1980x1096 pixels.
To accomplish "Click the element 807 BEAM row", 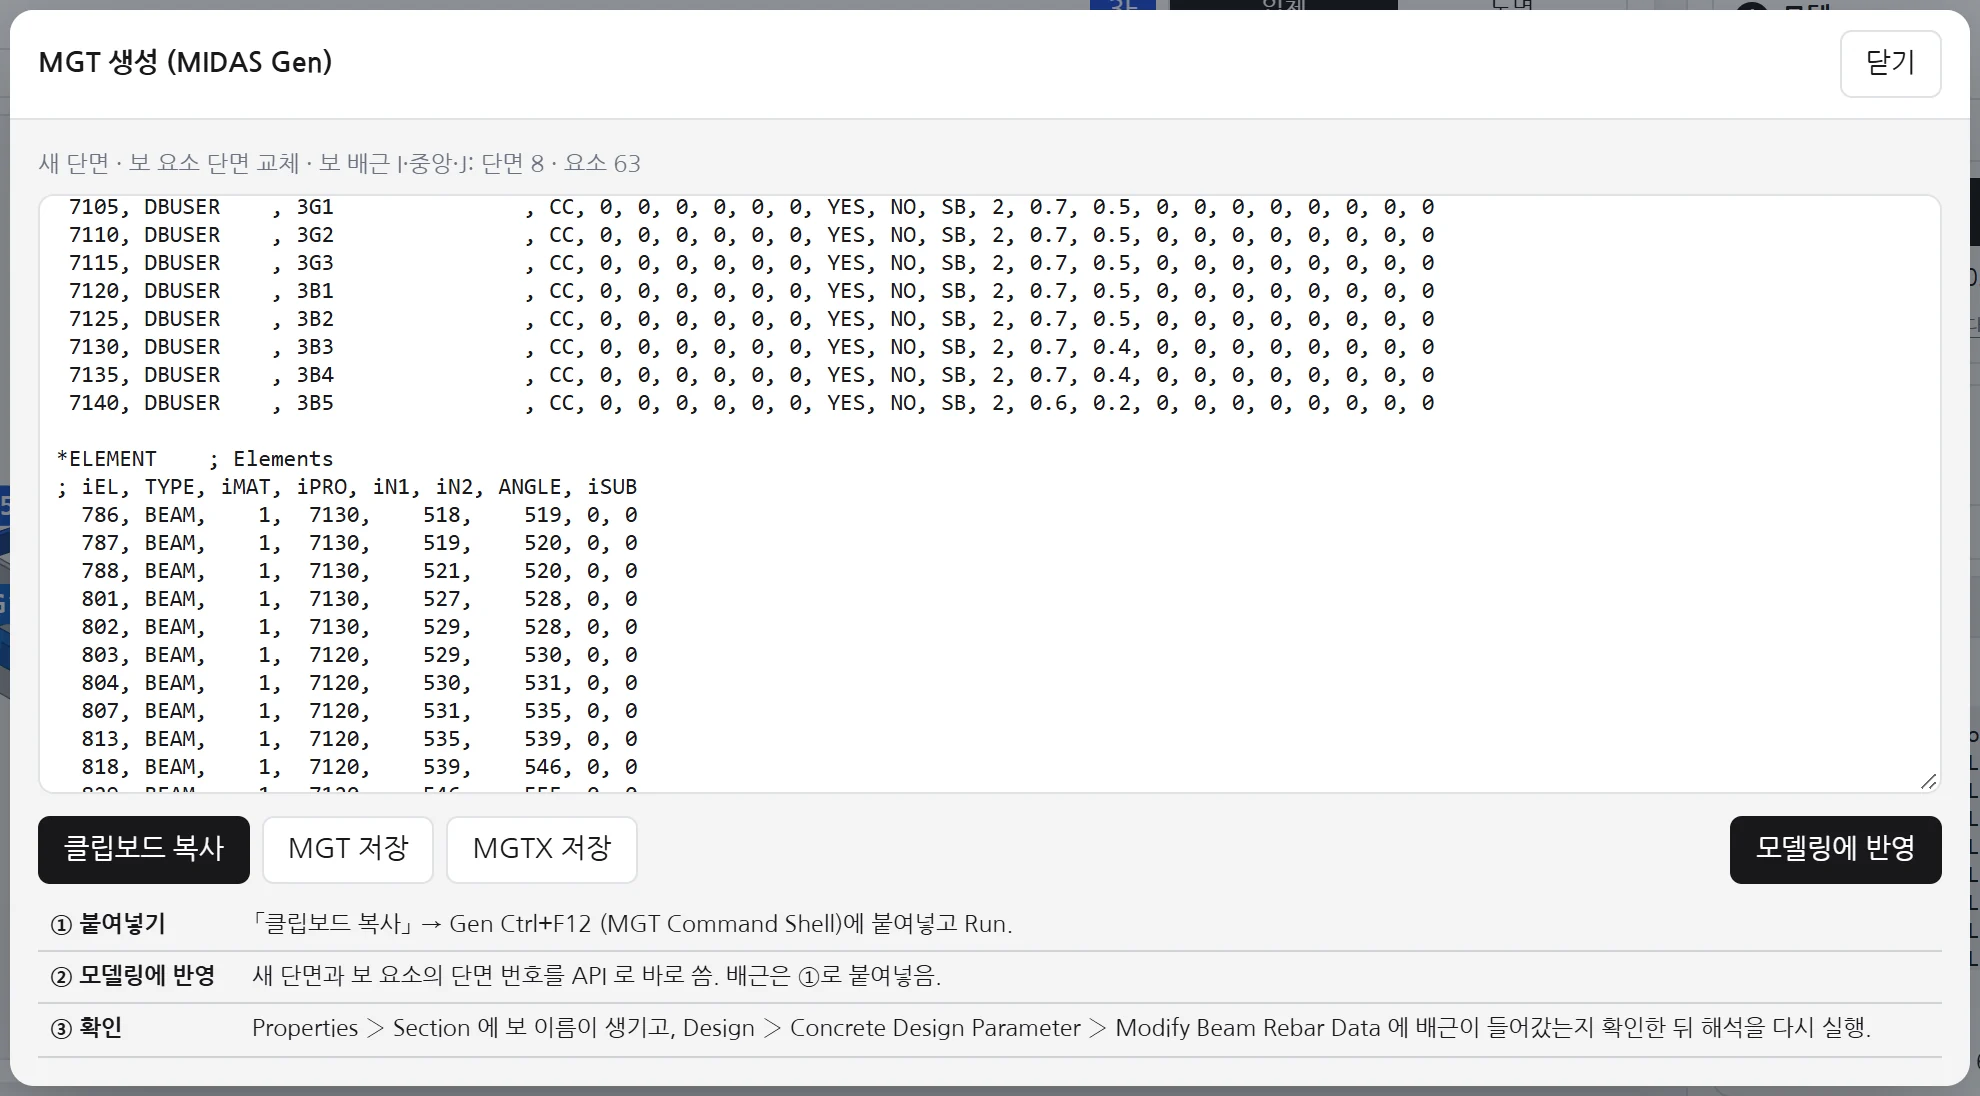I will coord(359,711).
